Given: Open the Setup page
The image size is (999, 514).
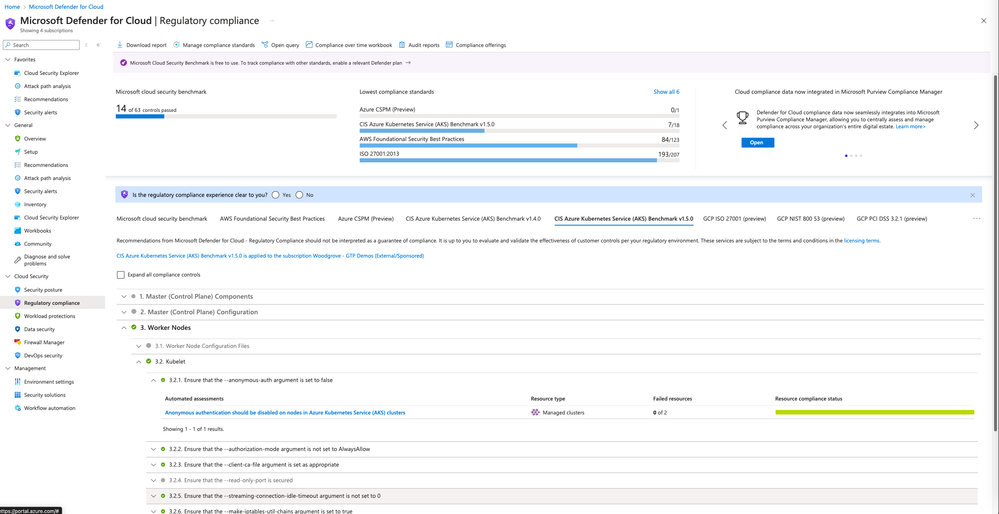Looking at the screenshot, I should pyautogui.click(x=31, y=152).
